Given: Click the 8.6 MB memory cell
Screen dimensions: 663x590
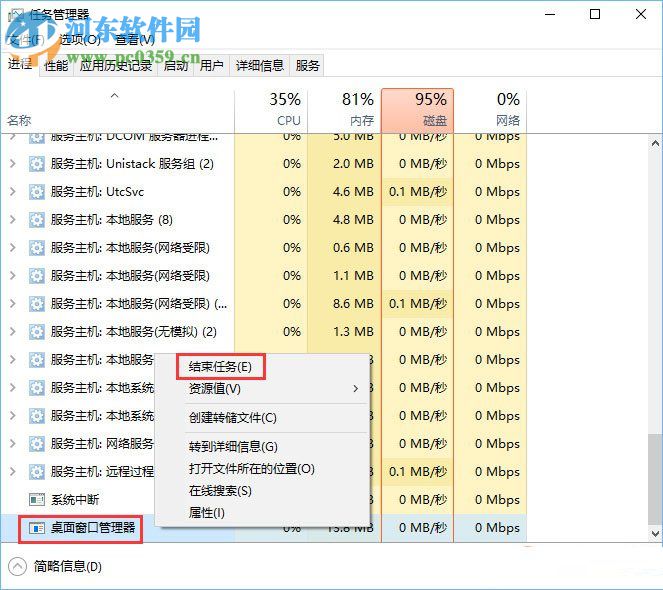Looking at the screenshot, I should [x=345, y=304].
